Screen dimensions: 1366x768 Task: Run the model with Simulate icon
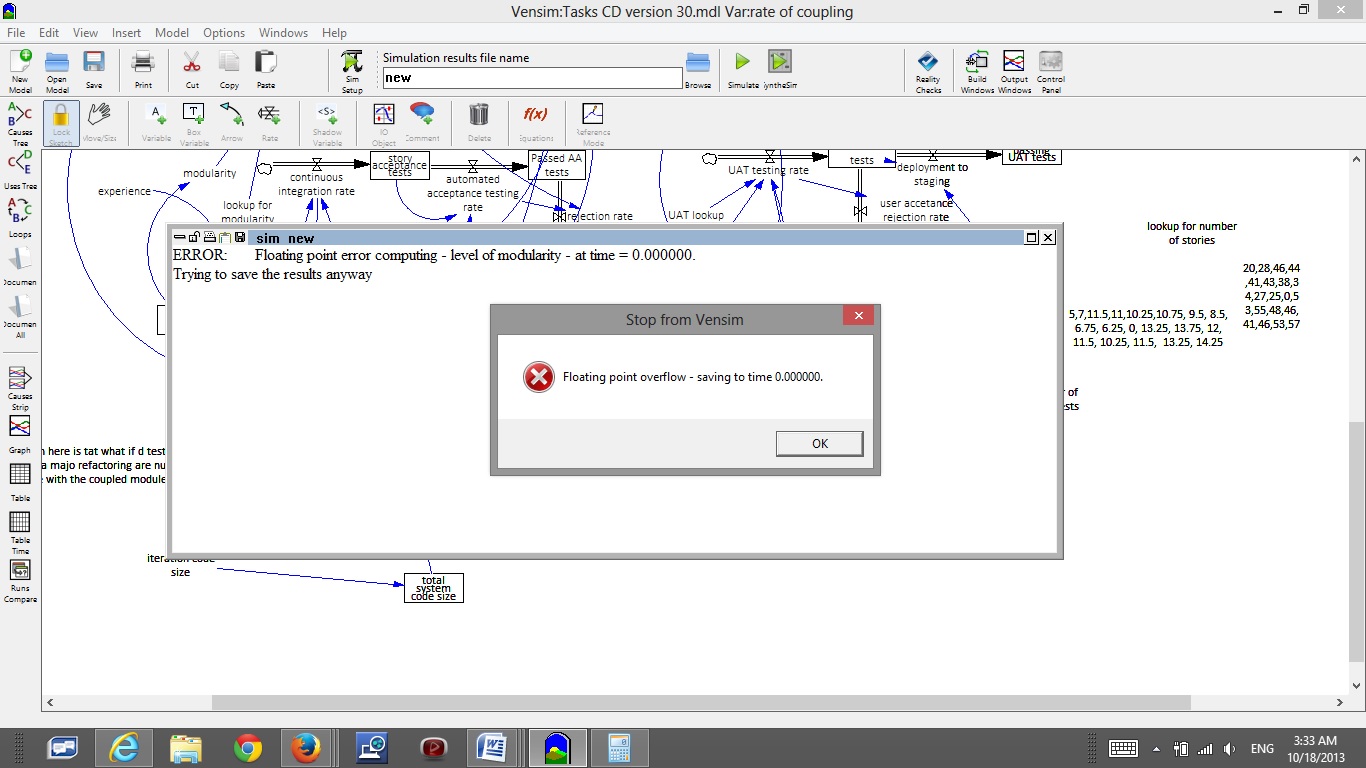(x=742, y=70)
